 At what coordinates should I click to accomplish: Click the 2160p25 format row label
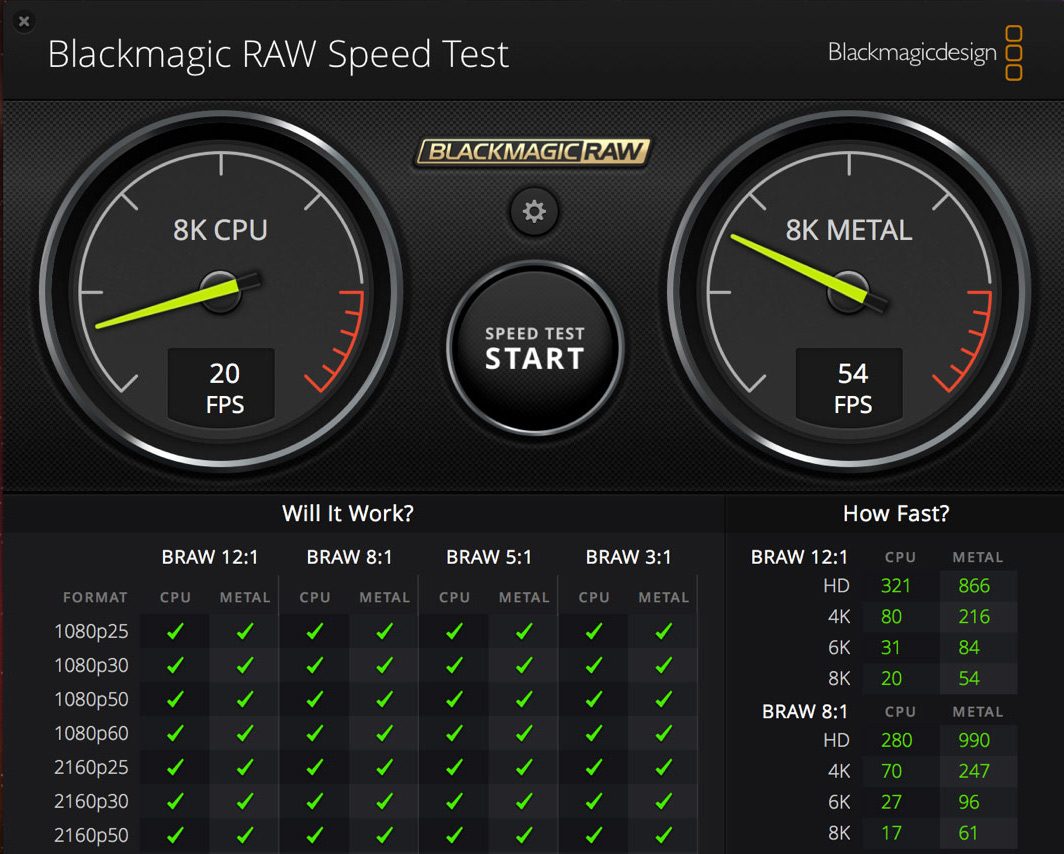91,767
